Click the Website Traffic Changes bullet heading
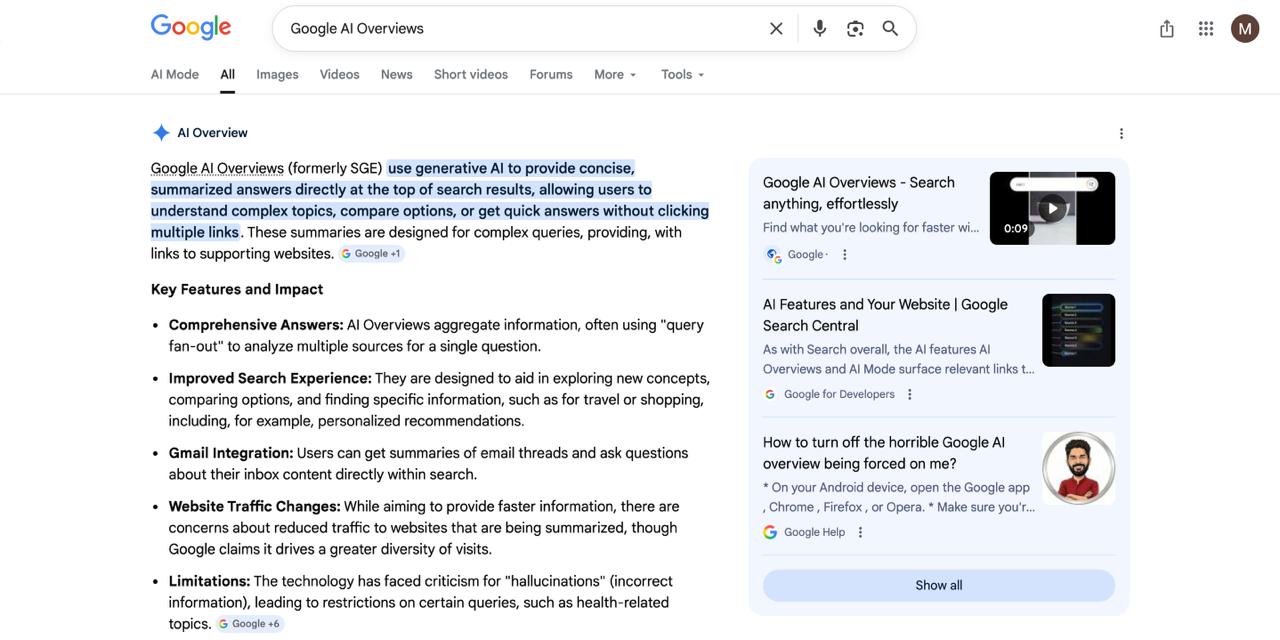 (255, 507)
